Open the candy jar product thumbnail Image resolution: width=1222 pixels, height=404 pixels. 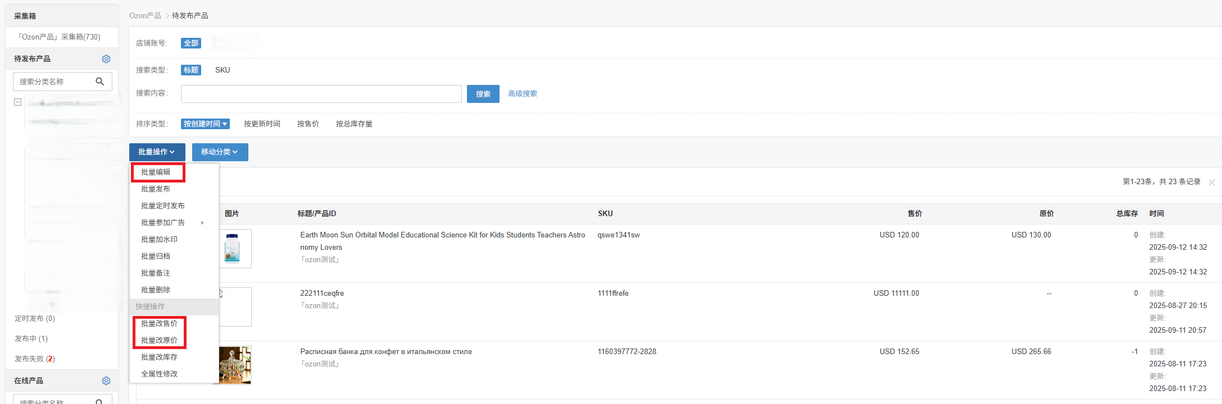click(234, 365)
